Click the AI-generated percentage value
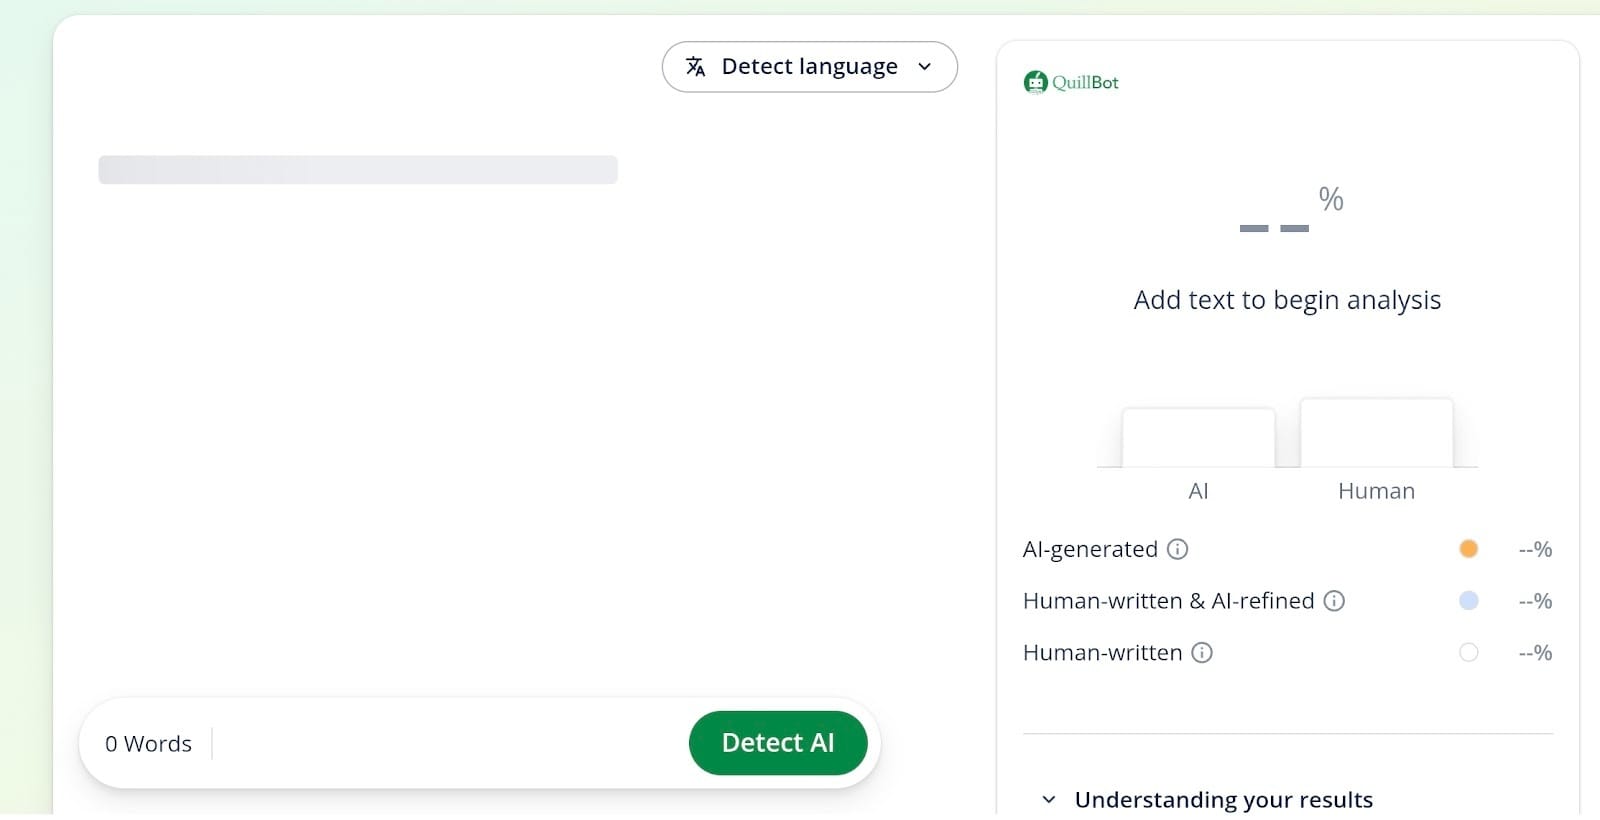The width and height of the screenshot is (1600, 820). [1535, 549]
